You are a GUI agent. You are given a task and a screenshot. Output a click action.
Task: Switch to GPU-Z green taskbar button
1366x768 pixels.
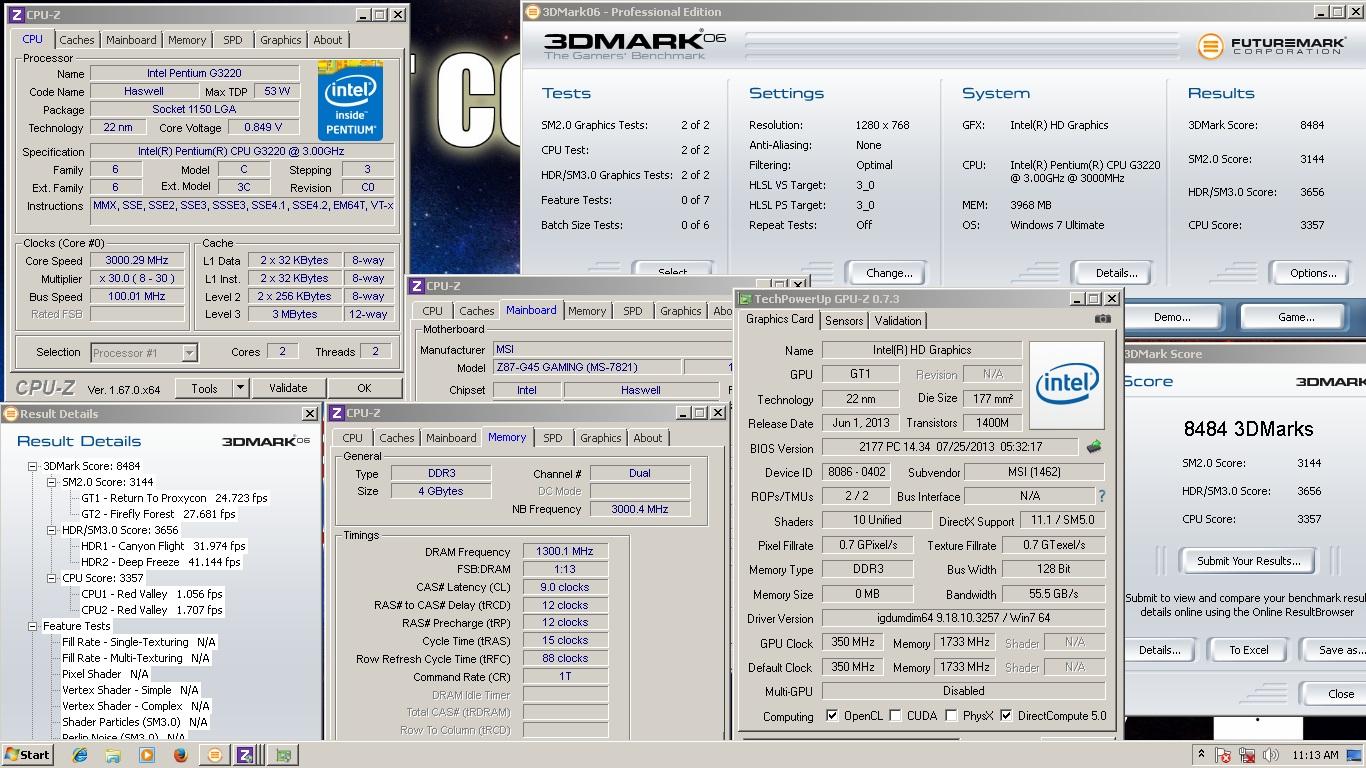pyautogui.click(x=283, y=756)
